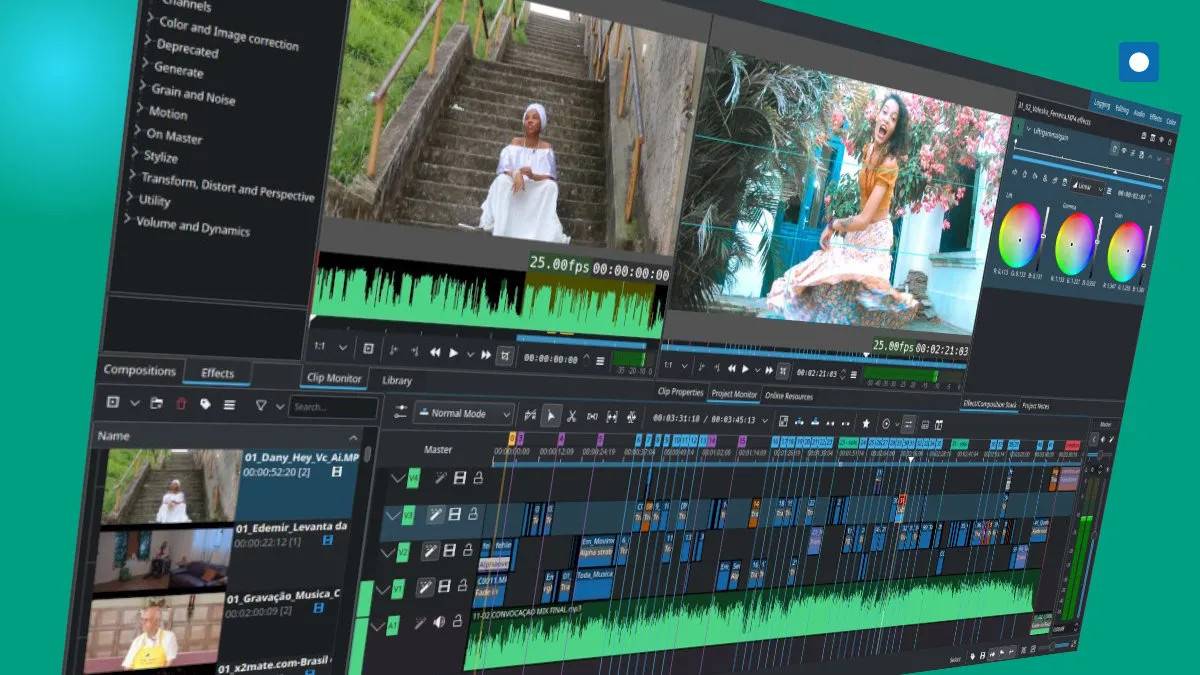
Task: Set zone in point in clip monitor
Action: click(x=393, y=351)
